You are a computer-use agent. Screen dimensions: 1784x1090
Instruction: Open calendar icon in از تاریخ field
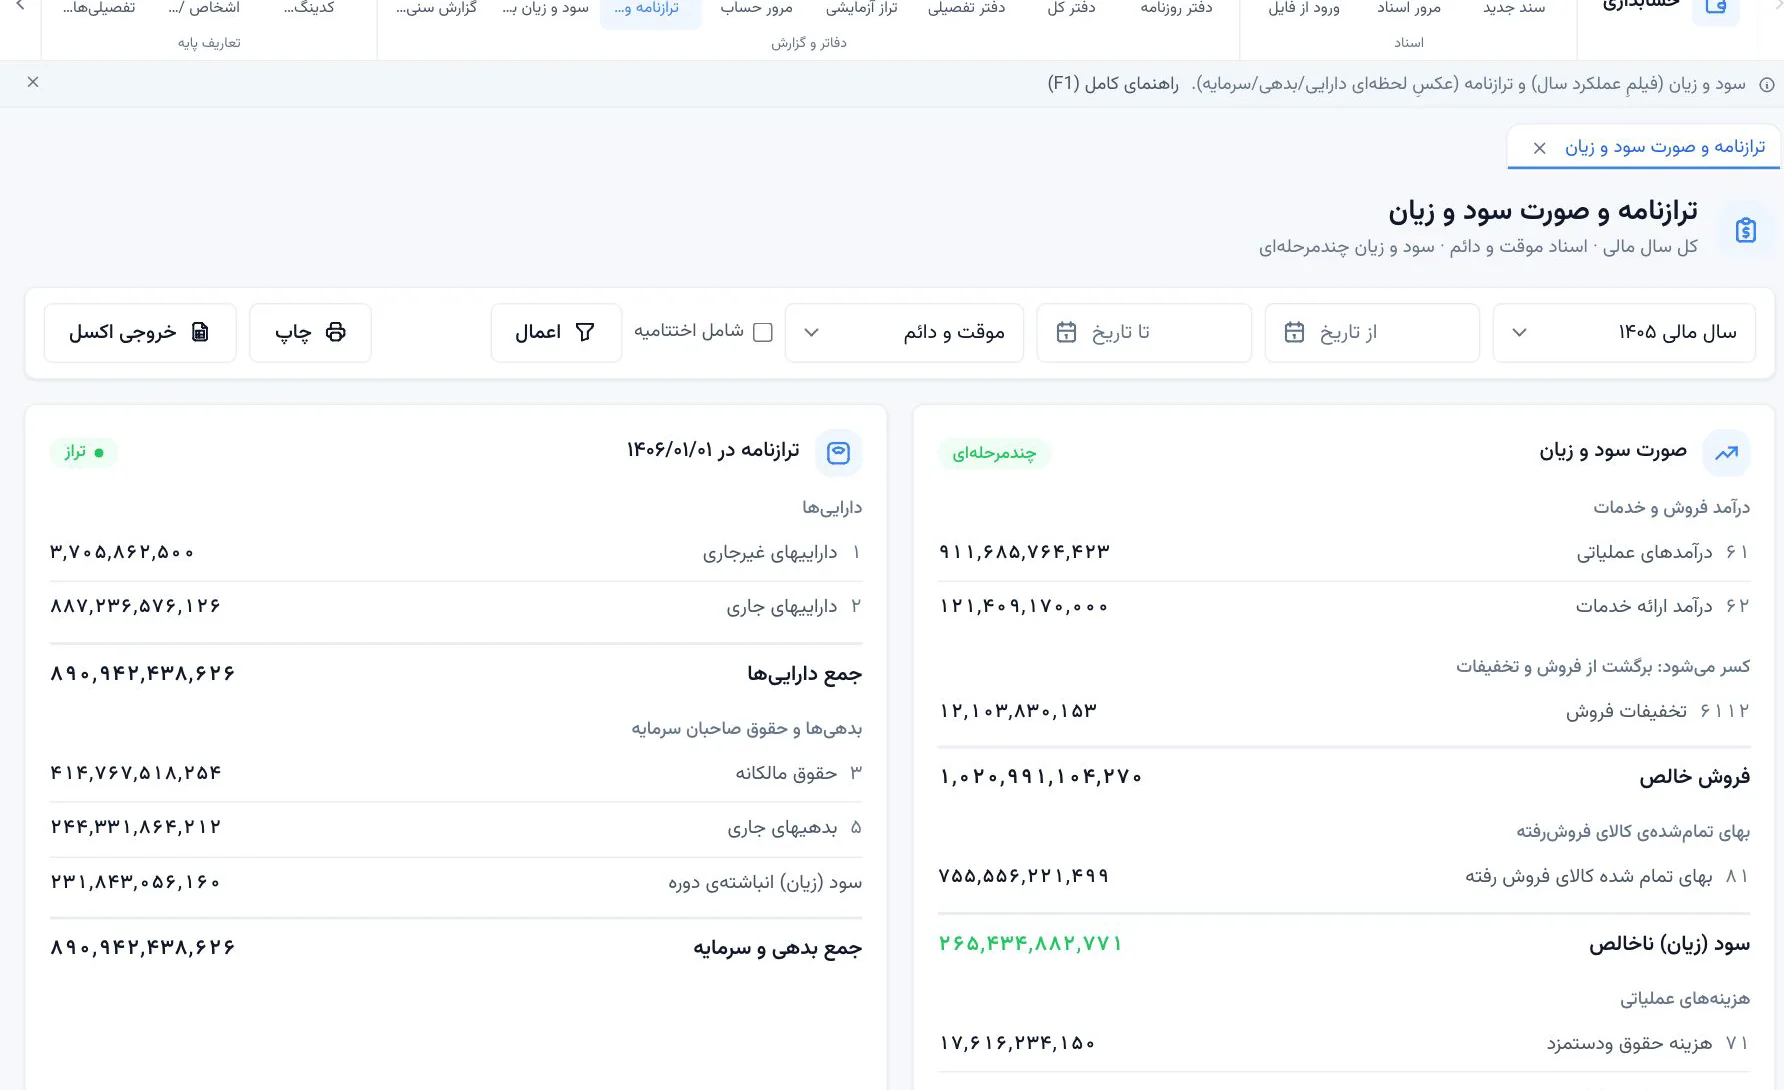click(x=1294, y=332)
